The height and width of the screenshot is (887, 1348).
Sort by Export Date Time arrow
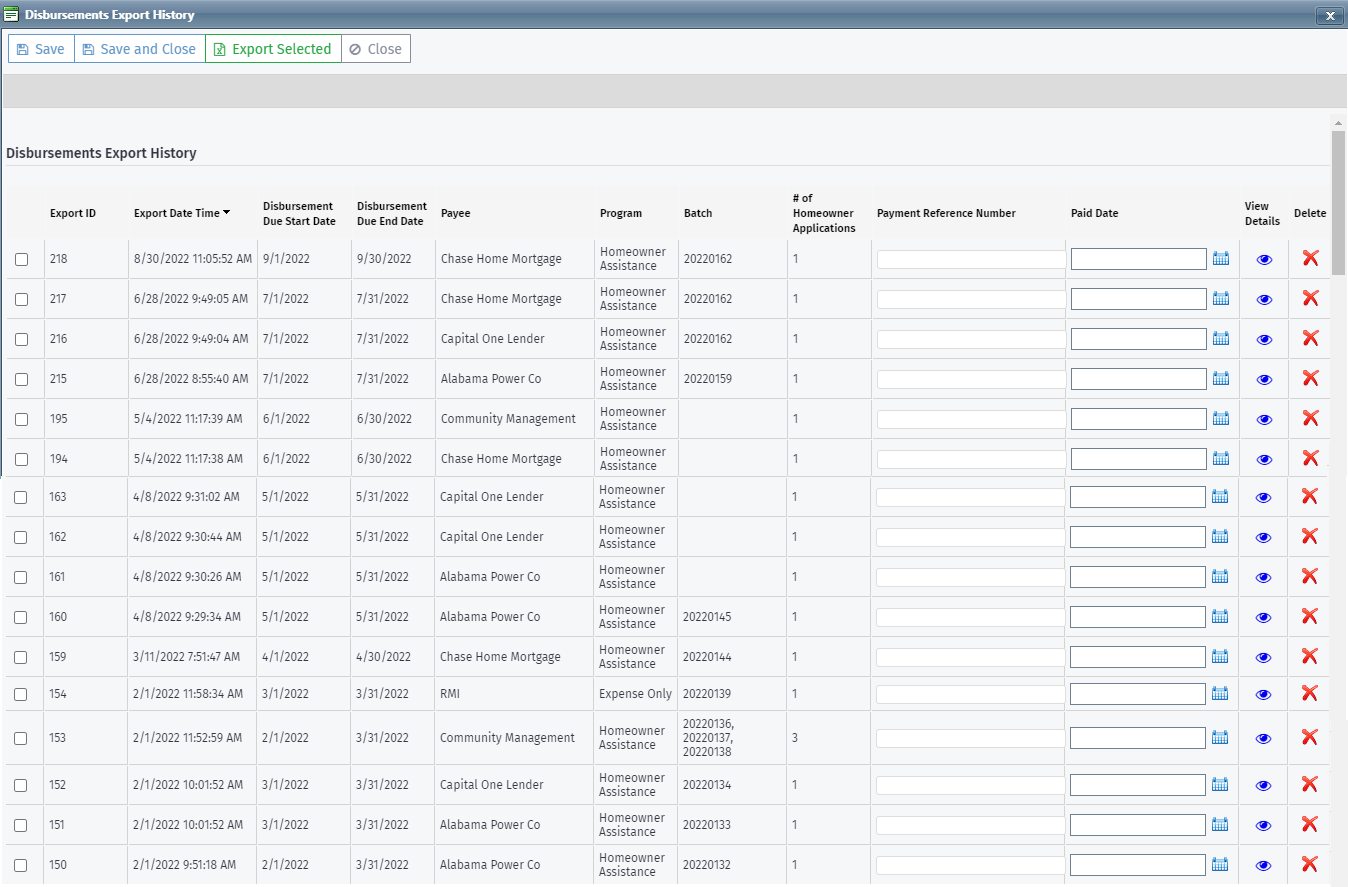pos(227,213)
